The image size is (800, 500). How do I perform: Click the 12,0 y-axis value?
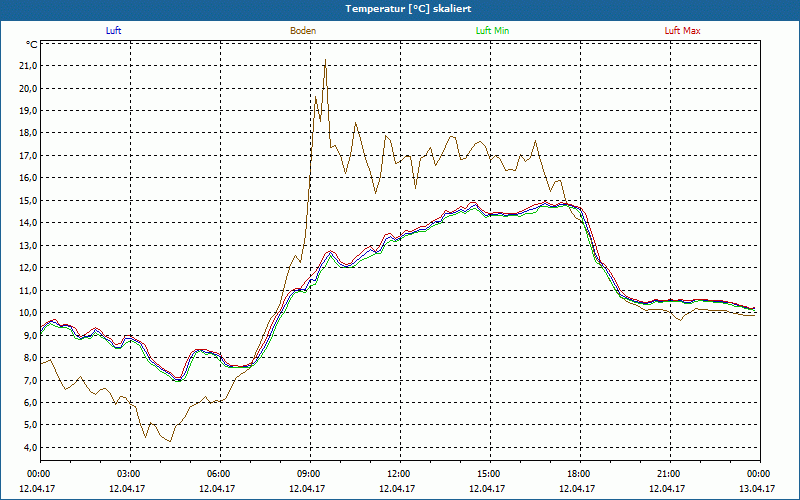(x=29, y=268)
